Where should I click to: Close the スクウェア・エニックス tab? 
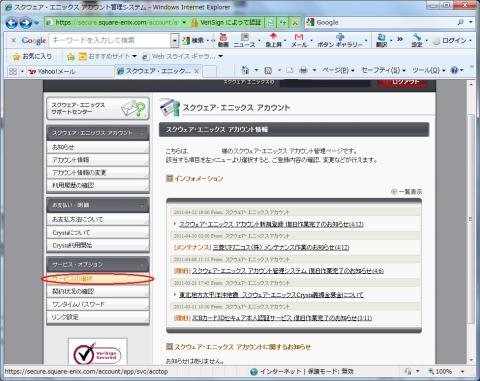pyautogui.click(x=197, y=71)
